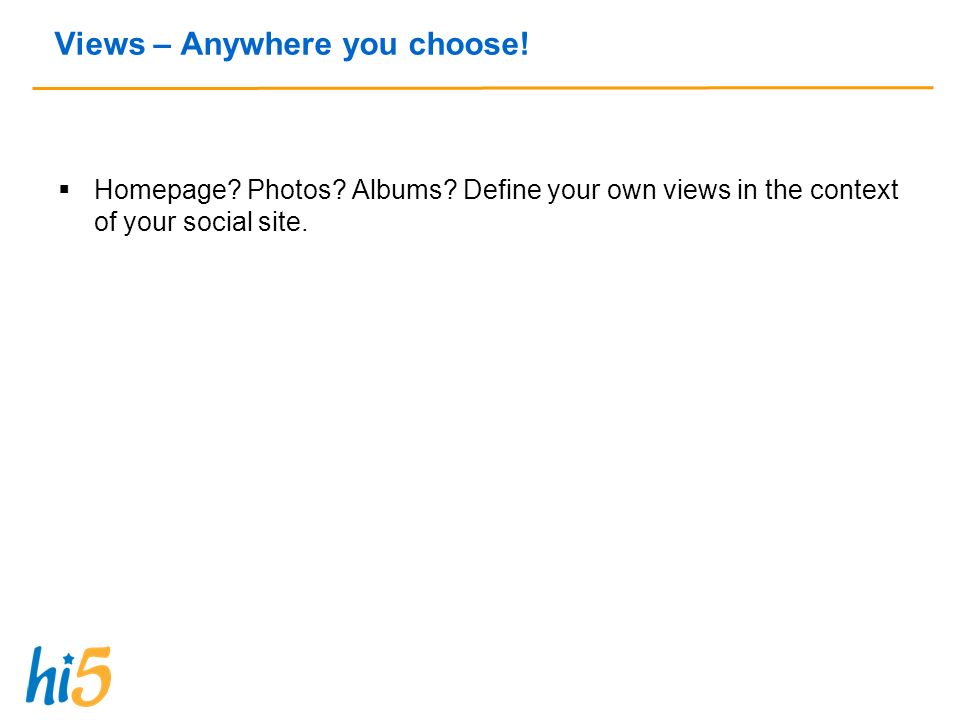Image resolution: width=960 pixels, height=720 pixels.
Task: Click the word 'Albums?' in the bullet
Action: click(404, 190)
